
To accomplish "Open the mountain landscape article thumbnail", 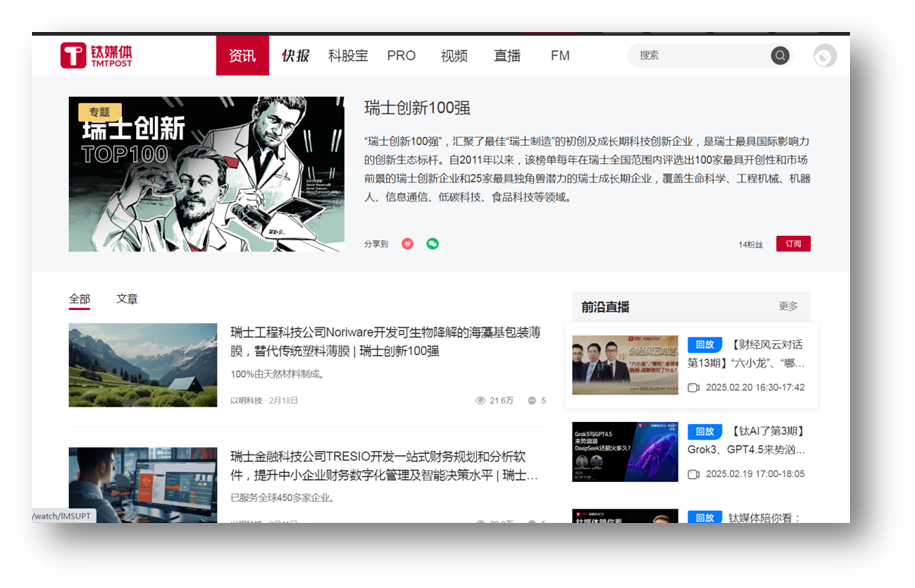I will tap(143, 365).
